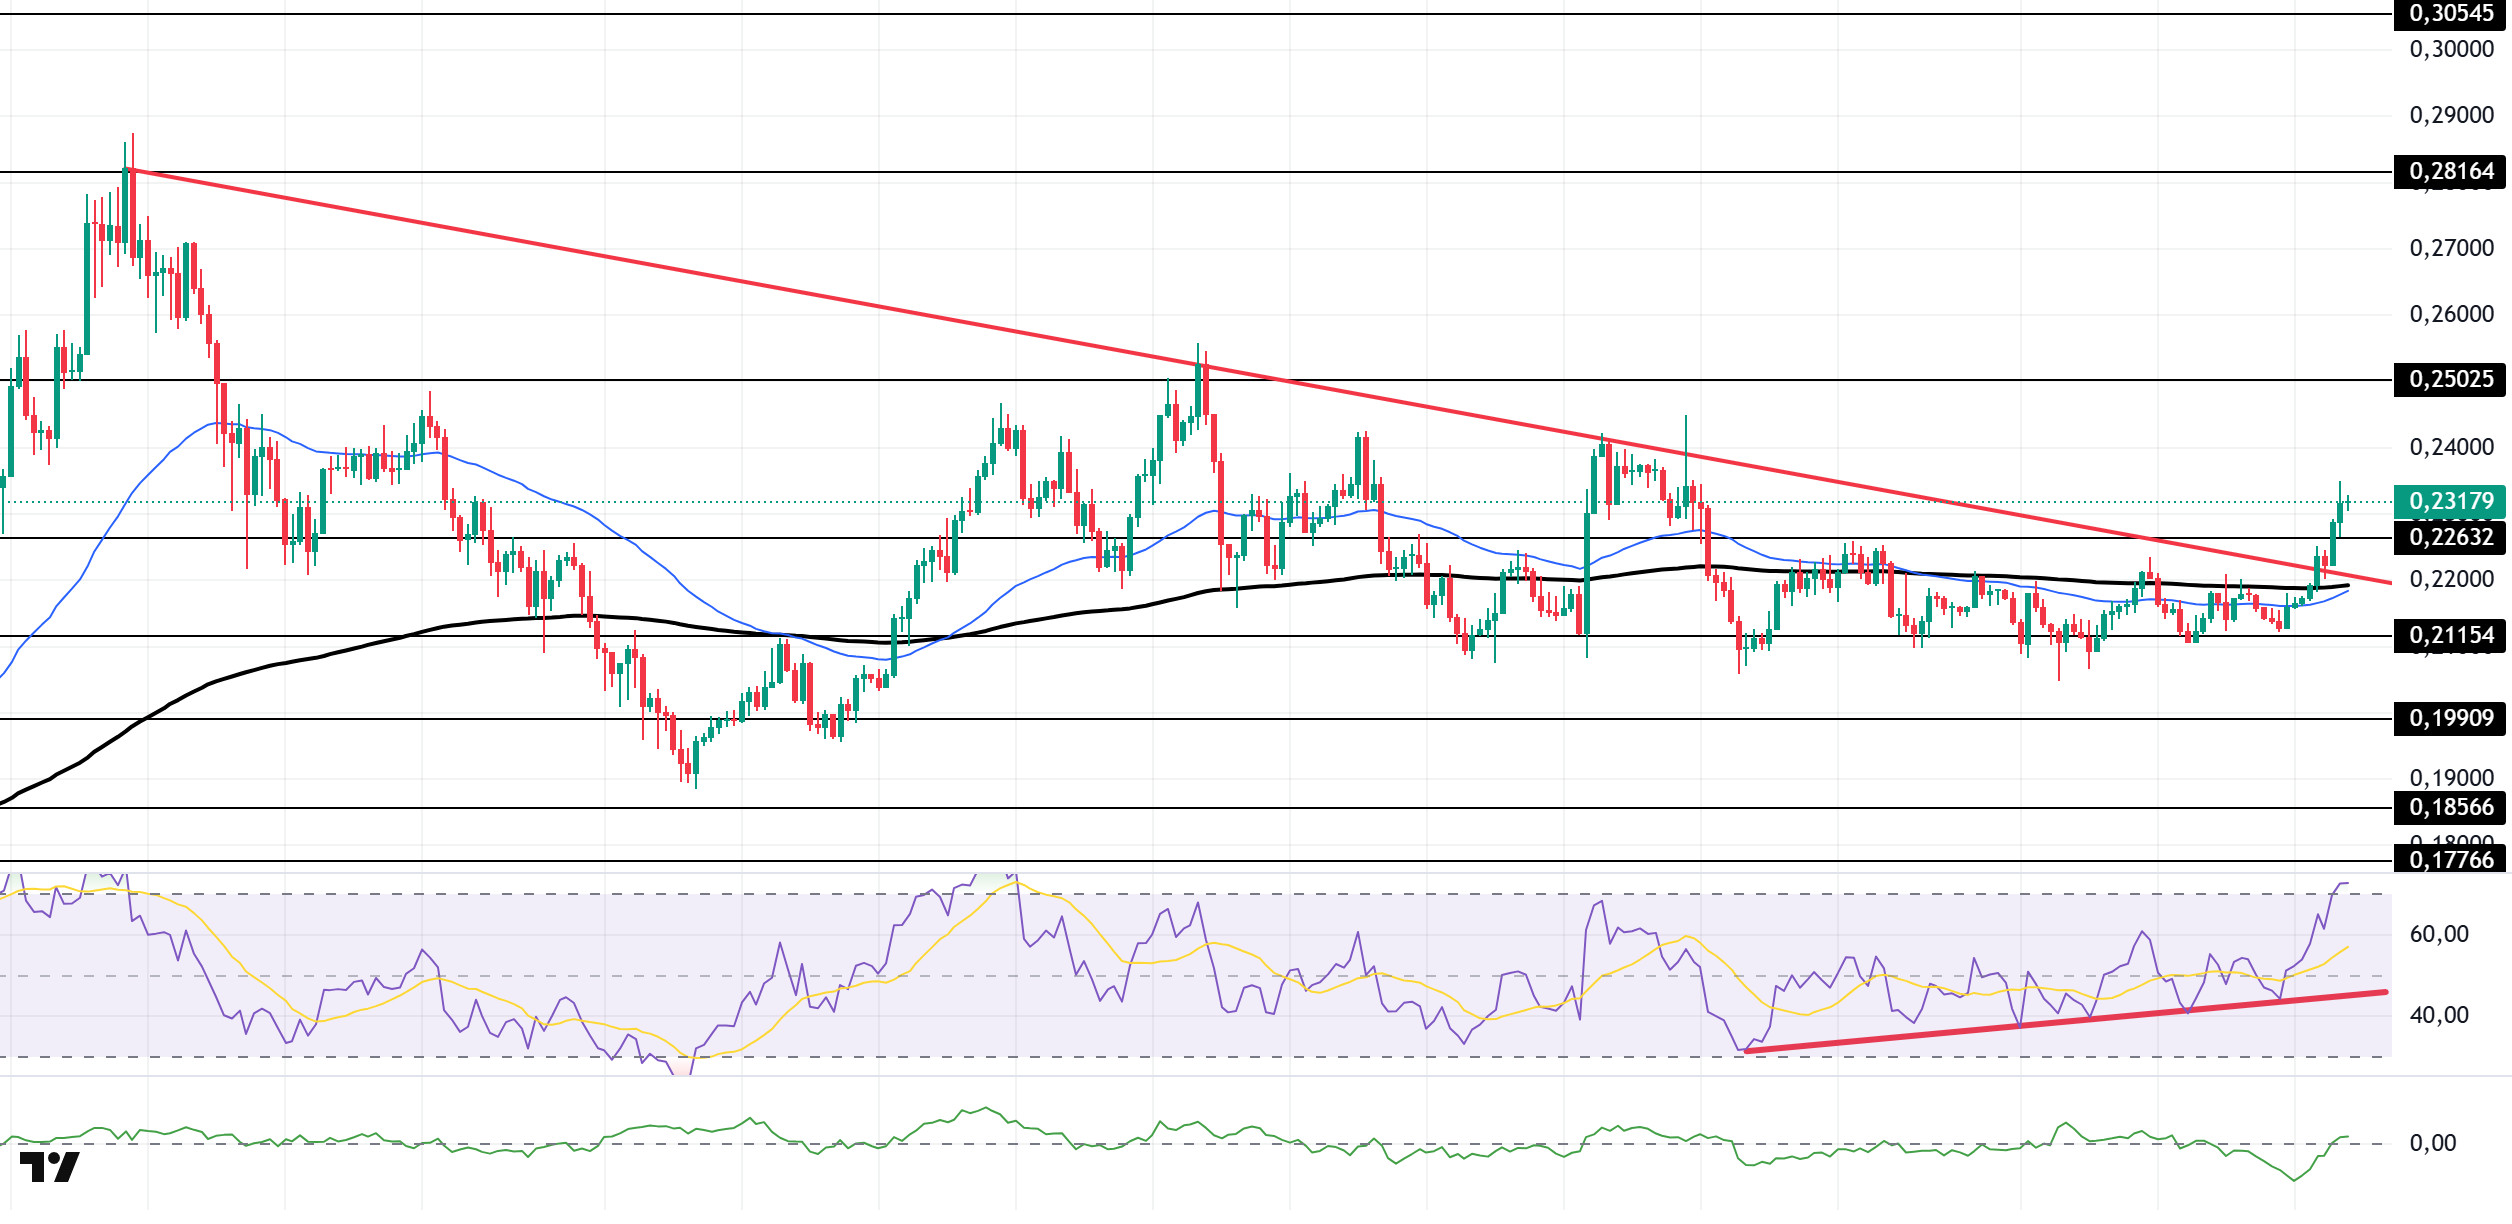Click the RSI 40,00 axis label
The height and width of the screenshot is (1224, 2512).
tap(2439, 1016)
